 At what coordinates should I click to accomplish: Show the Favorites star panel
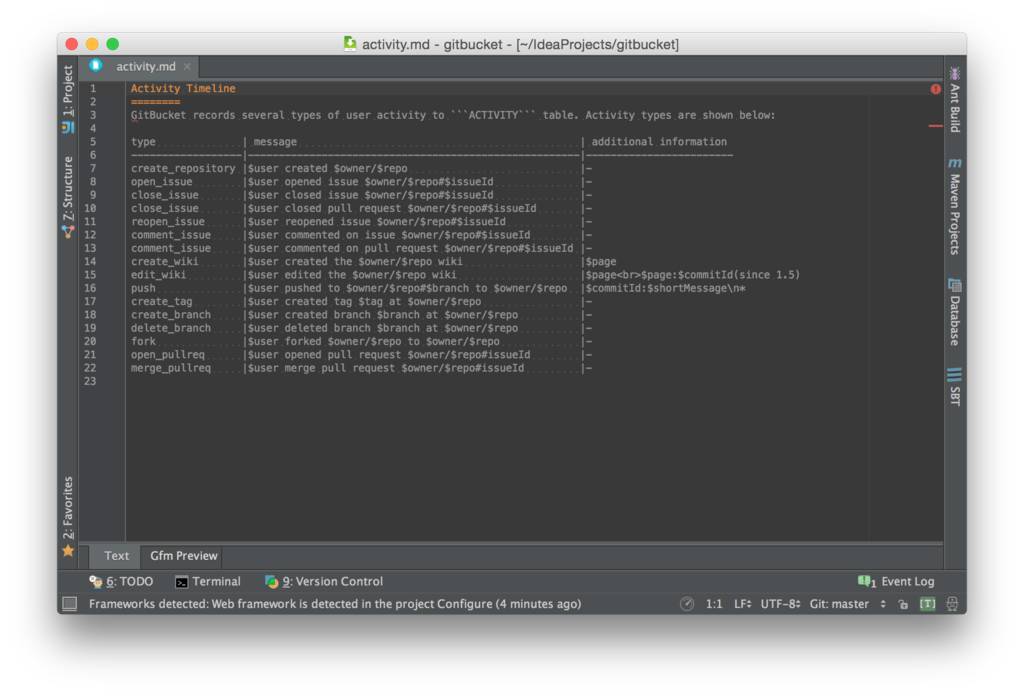click(68, 516)
